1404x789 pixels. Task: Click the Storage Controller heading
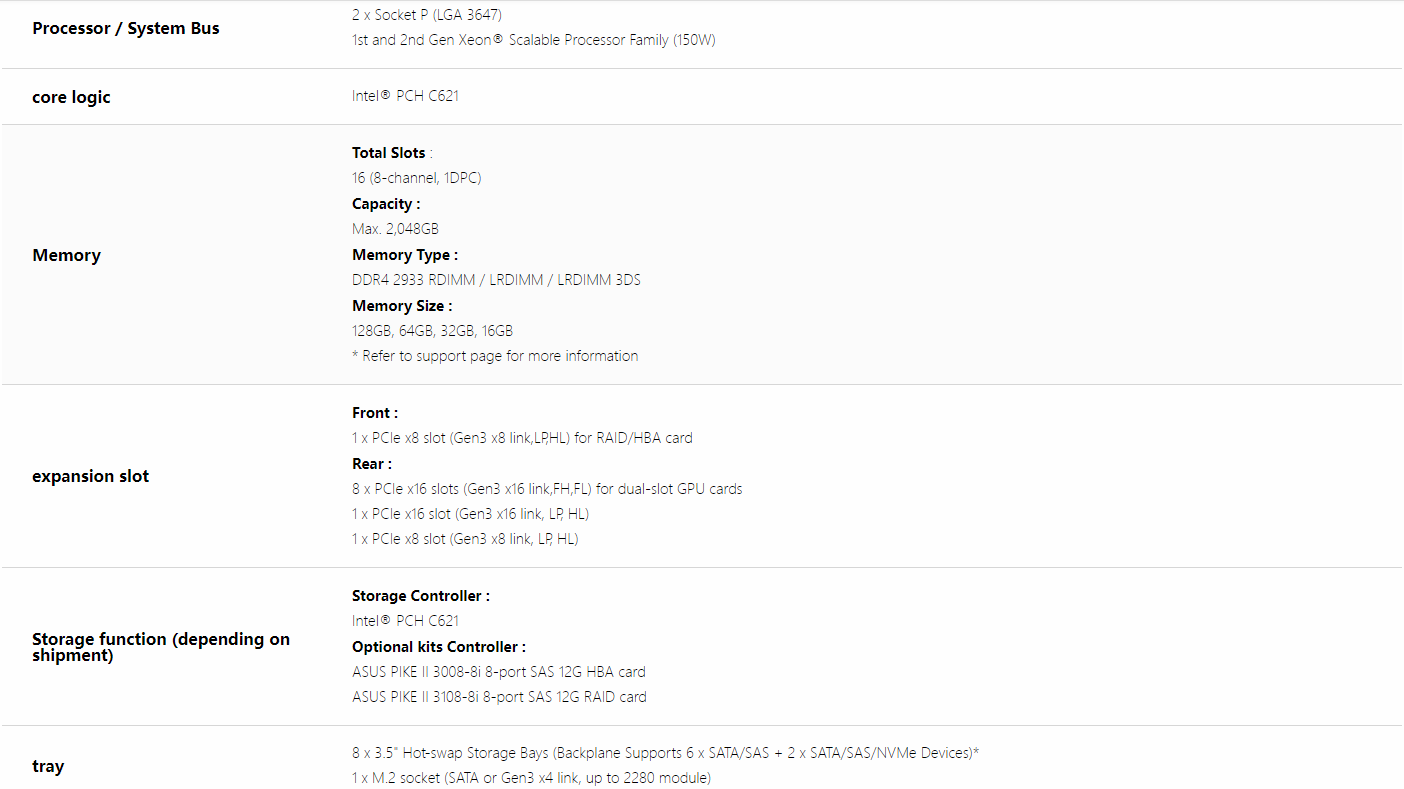(420, 596)
